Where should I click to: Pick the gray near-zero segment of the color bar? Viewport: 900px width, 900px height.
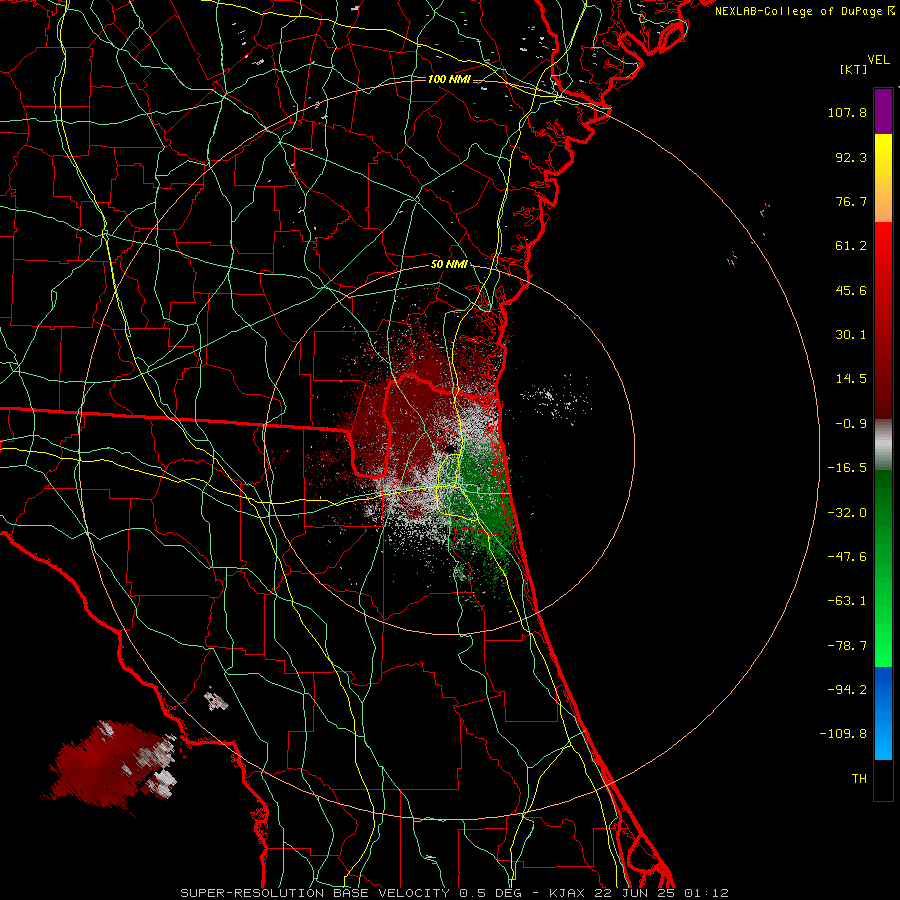click(x=883, y=445)
